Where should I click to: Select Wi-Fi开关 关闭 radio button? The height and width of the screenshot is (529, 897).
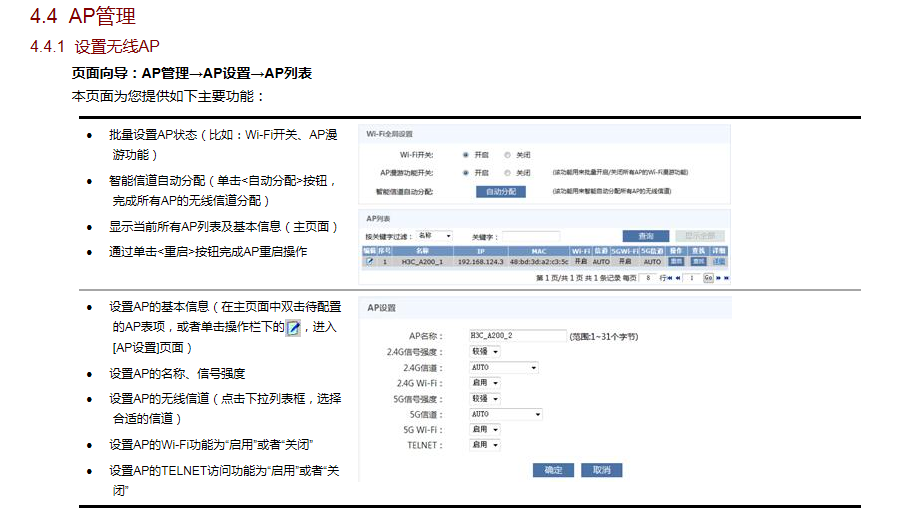(507, 155)
